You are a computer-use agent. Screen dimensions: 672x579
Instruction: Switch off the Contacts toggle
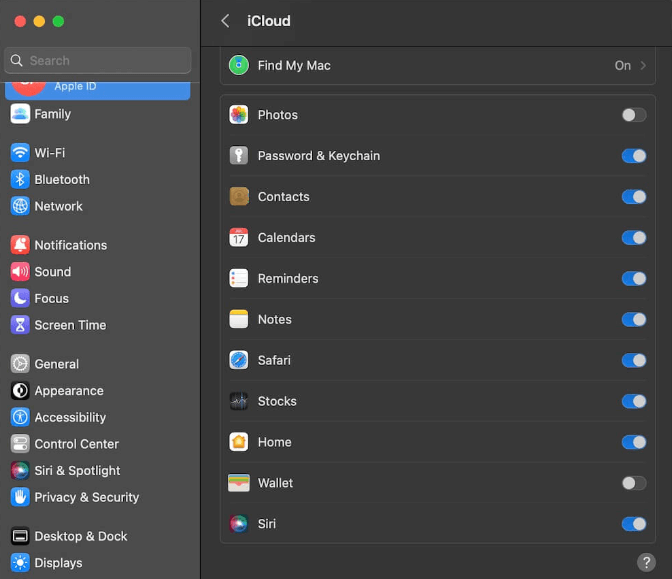[x=633, y=197]
